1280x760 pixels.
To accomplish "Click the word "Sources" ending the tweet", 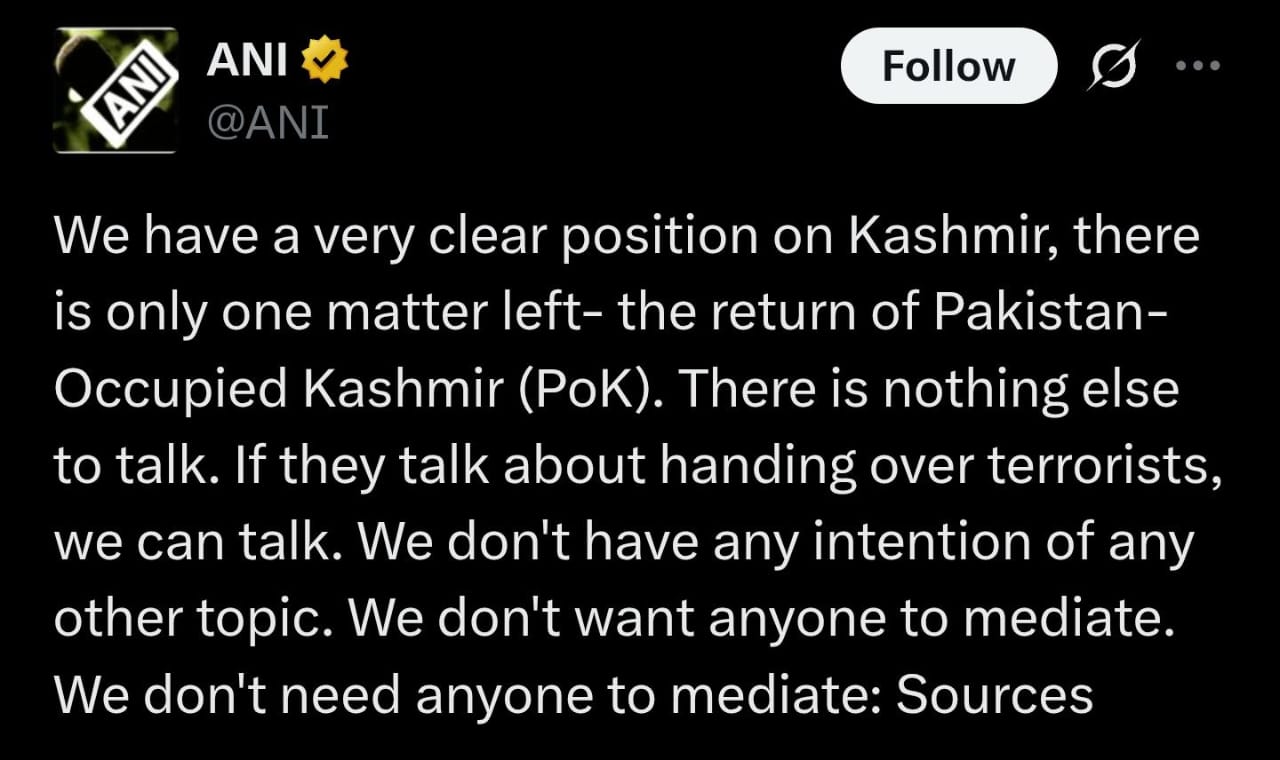I will [995, 695].
